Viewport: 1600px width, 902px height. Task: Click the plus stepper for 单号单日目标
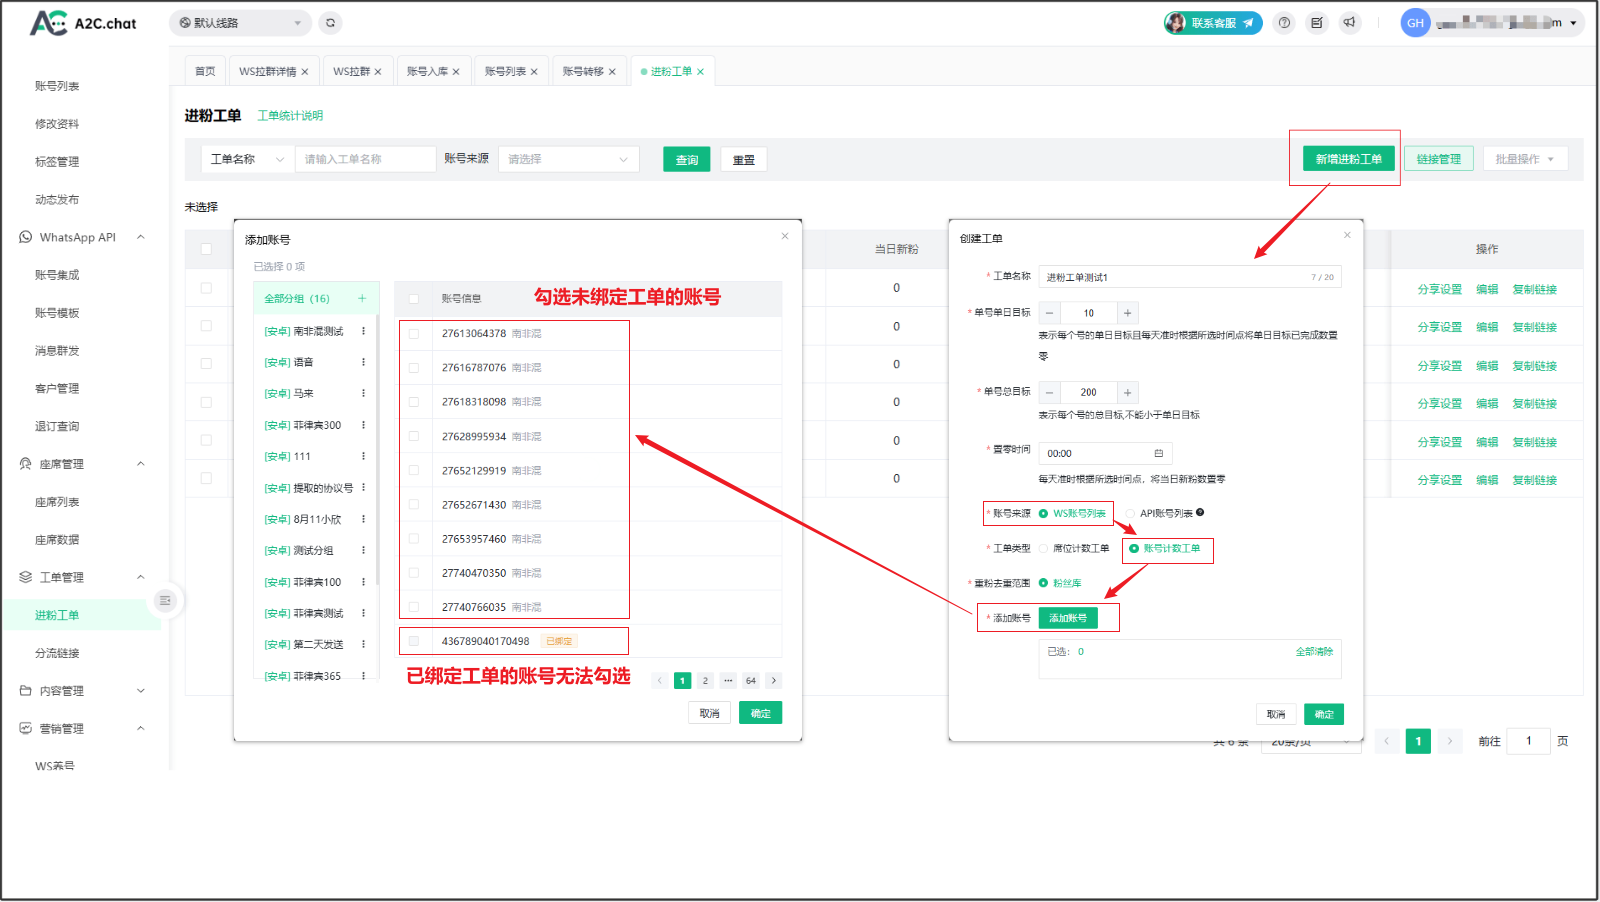tap(1127, 313)
